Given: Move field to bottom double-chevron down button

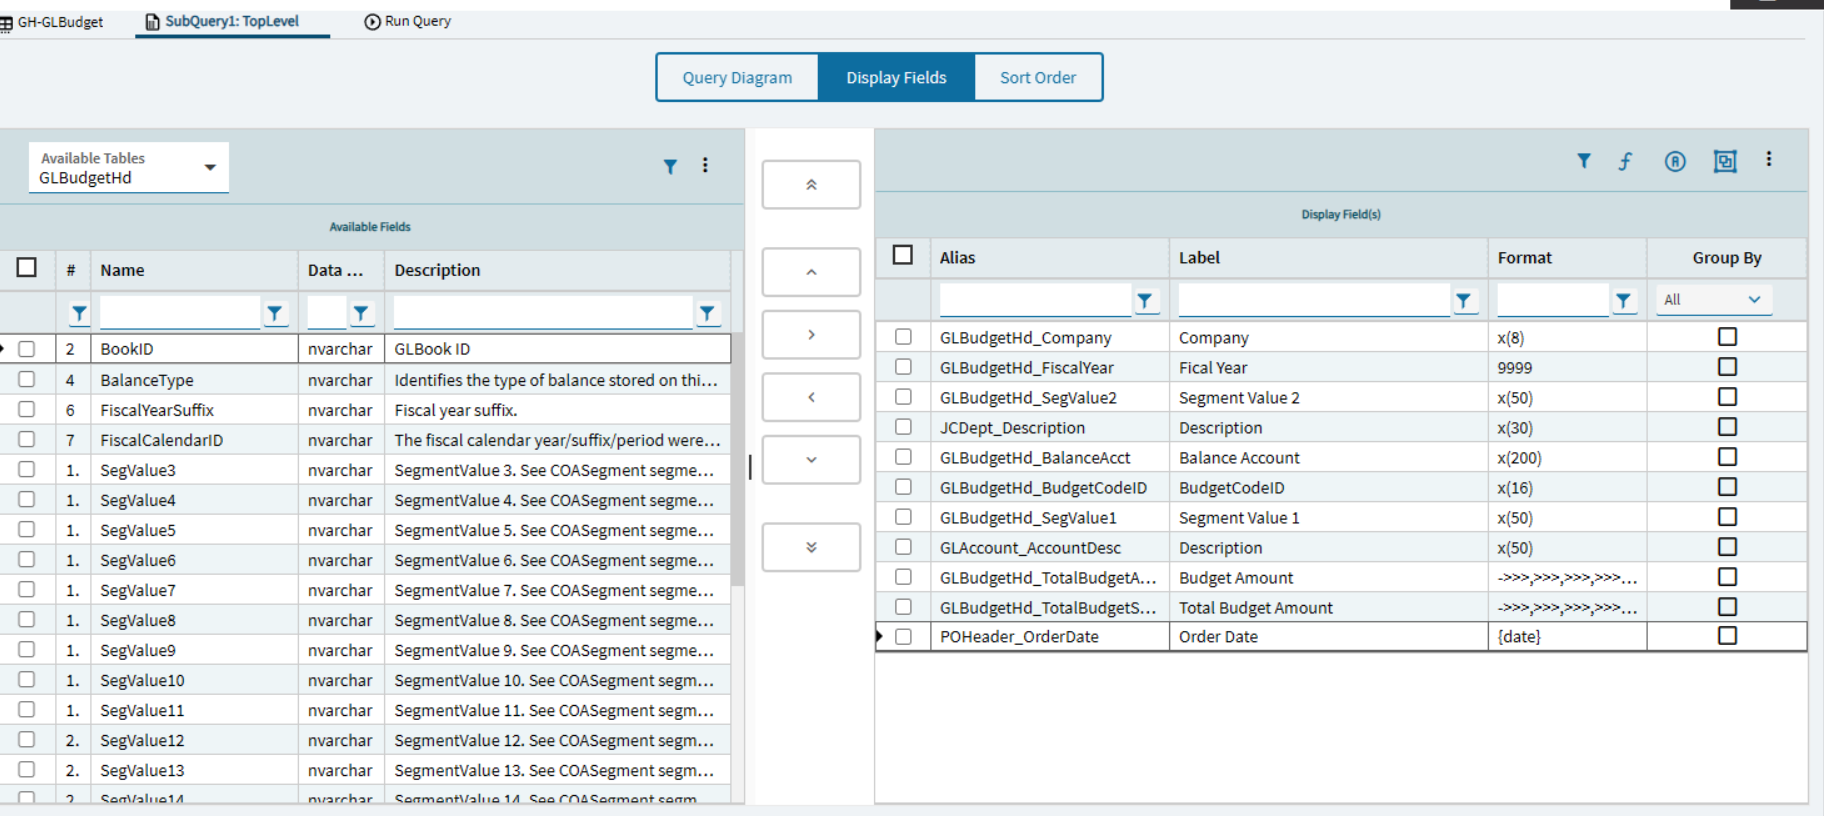Looking at the screenshot, I should (811, 547).
